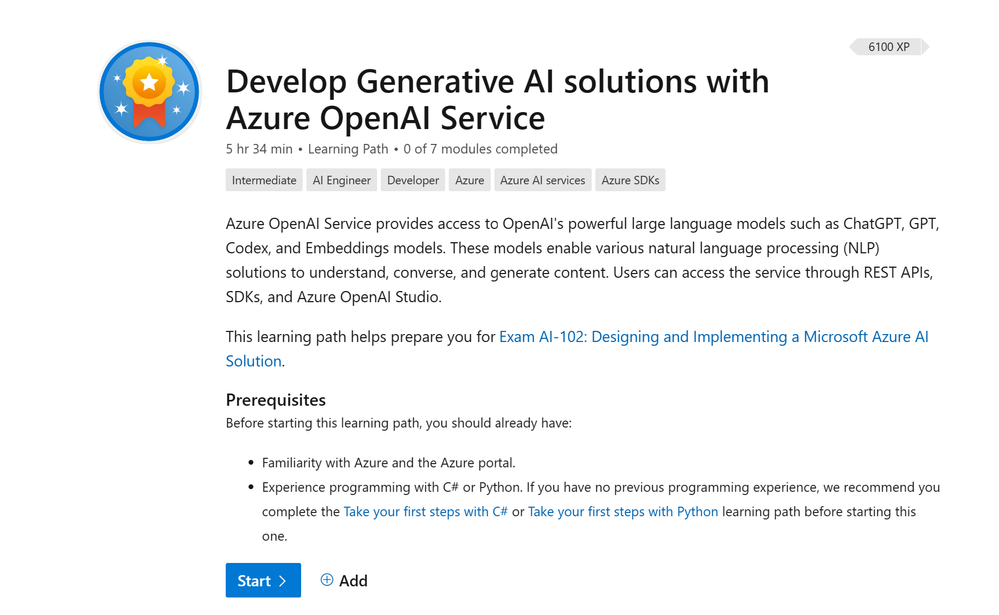Image resolution: width=999 pixels, height=615 pixels.
Task: Click the Learning Path label under the title
Action: (348, 149)
